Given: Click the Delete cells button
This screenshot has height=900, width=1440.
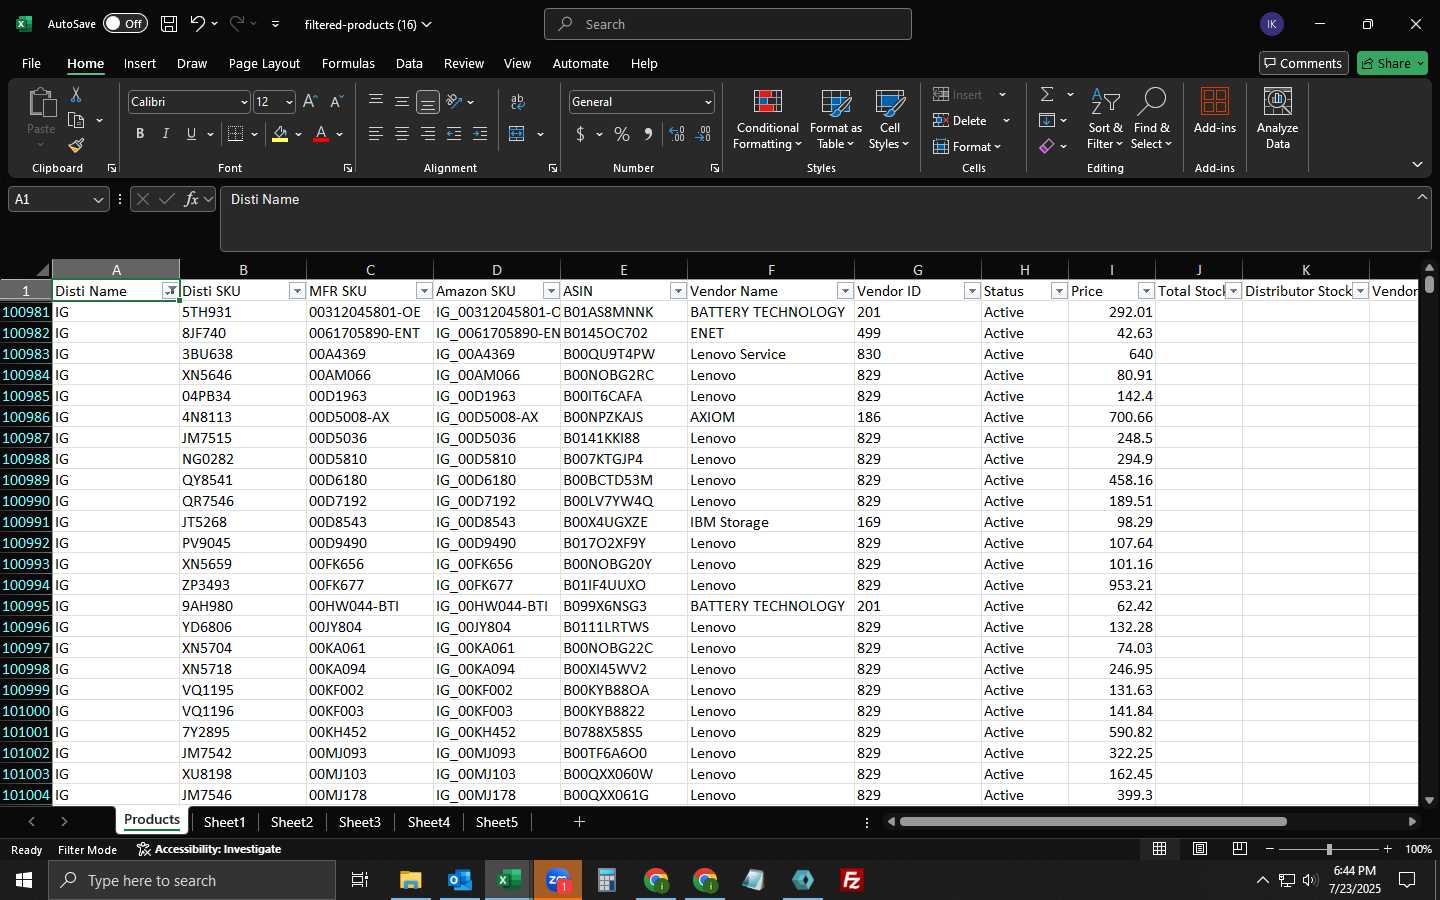Looking at the screenshot, I should (961, 120).
